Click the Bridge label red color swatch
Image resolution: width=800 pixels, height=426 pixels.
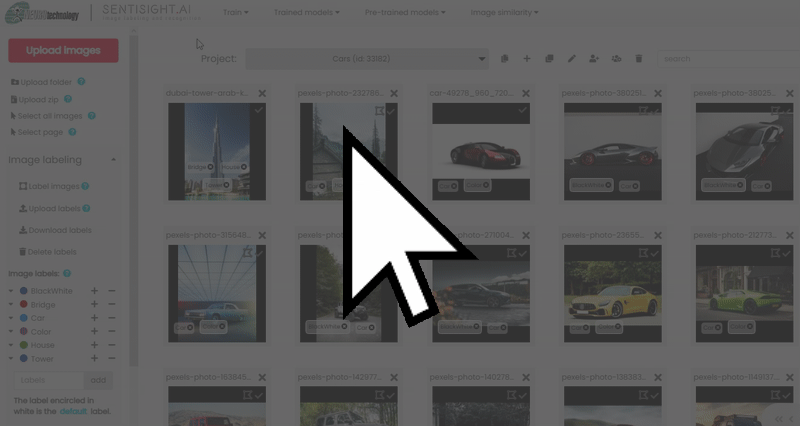(23, 304)
